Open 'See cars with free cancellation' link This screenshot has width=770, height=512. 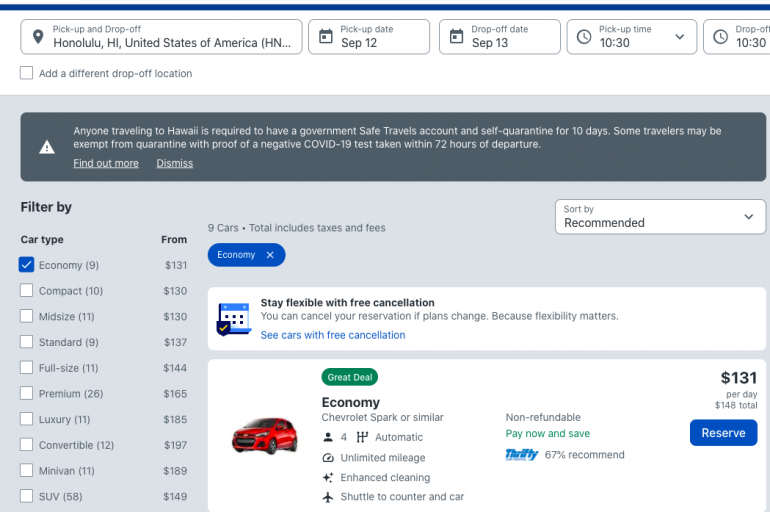(333, 335)
